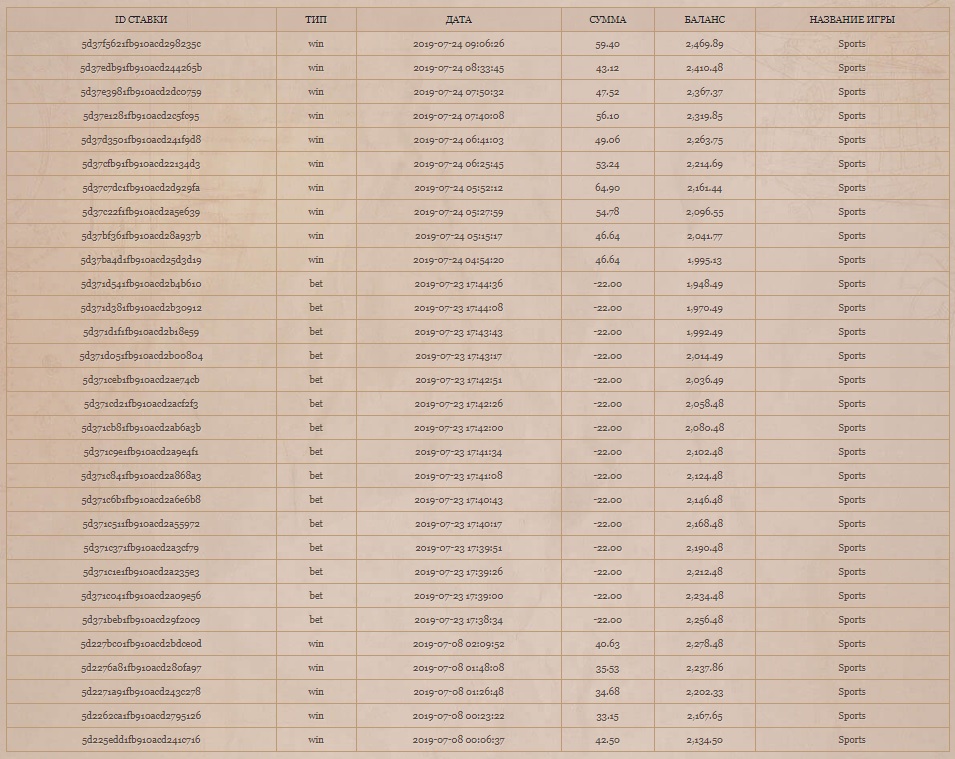Click the balance value 2,202.33
955x759 pixels.
click(705, 692)
